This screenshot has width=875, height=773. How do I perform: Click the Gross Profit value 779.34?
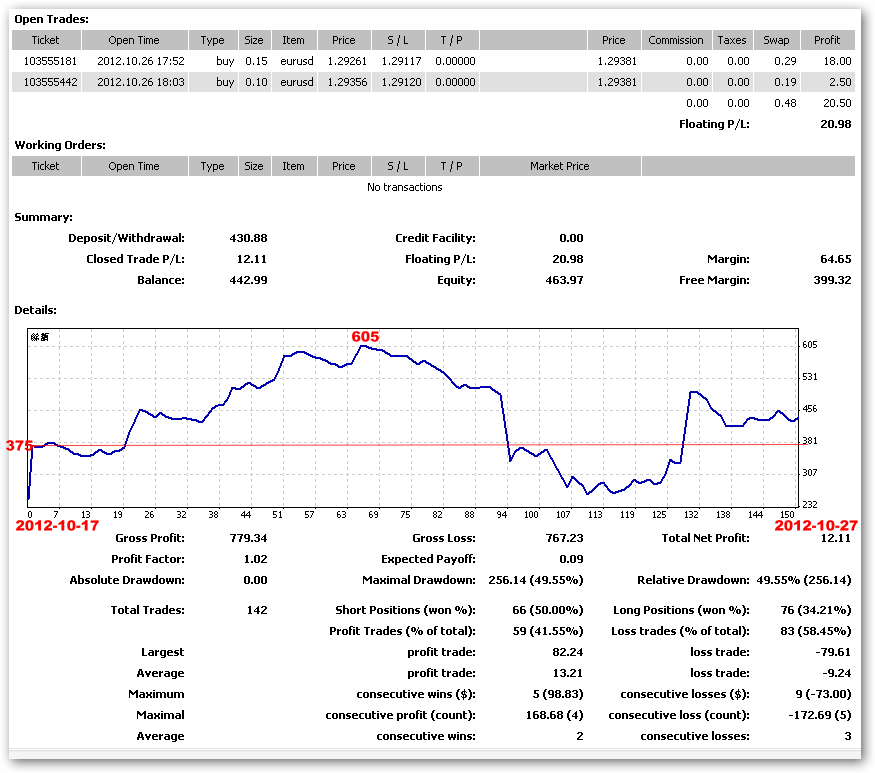pyautogui.click(x=248, y=538)
